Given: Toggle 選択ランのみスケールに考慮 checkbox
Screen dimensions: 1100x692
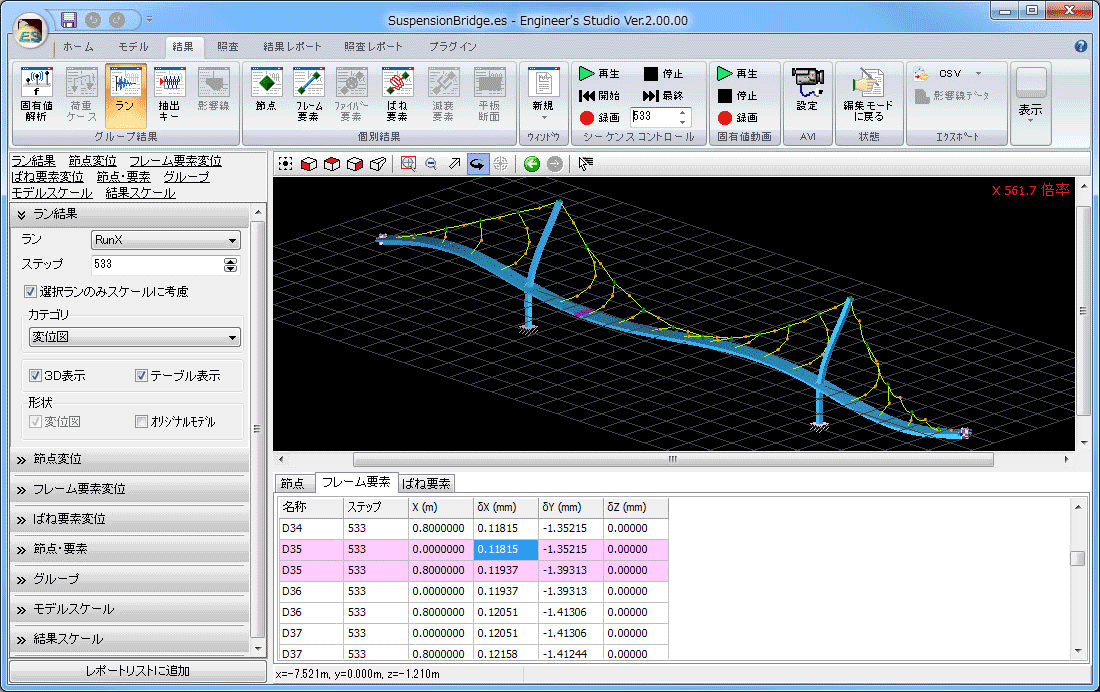Looking at the screenshot, I should (30, 292).
